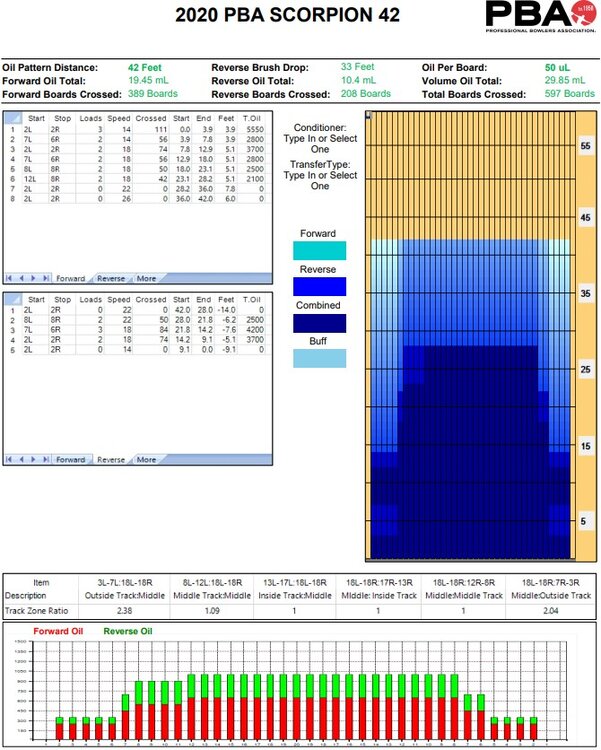601x750 pixels.
Task: Open More tab in the Reverse loads table
Action: 146,459
